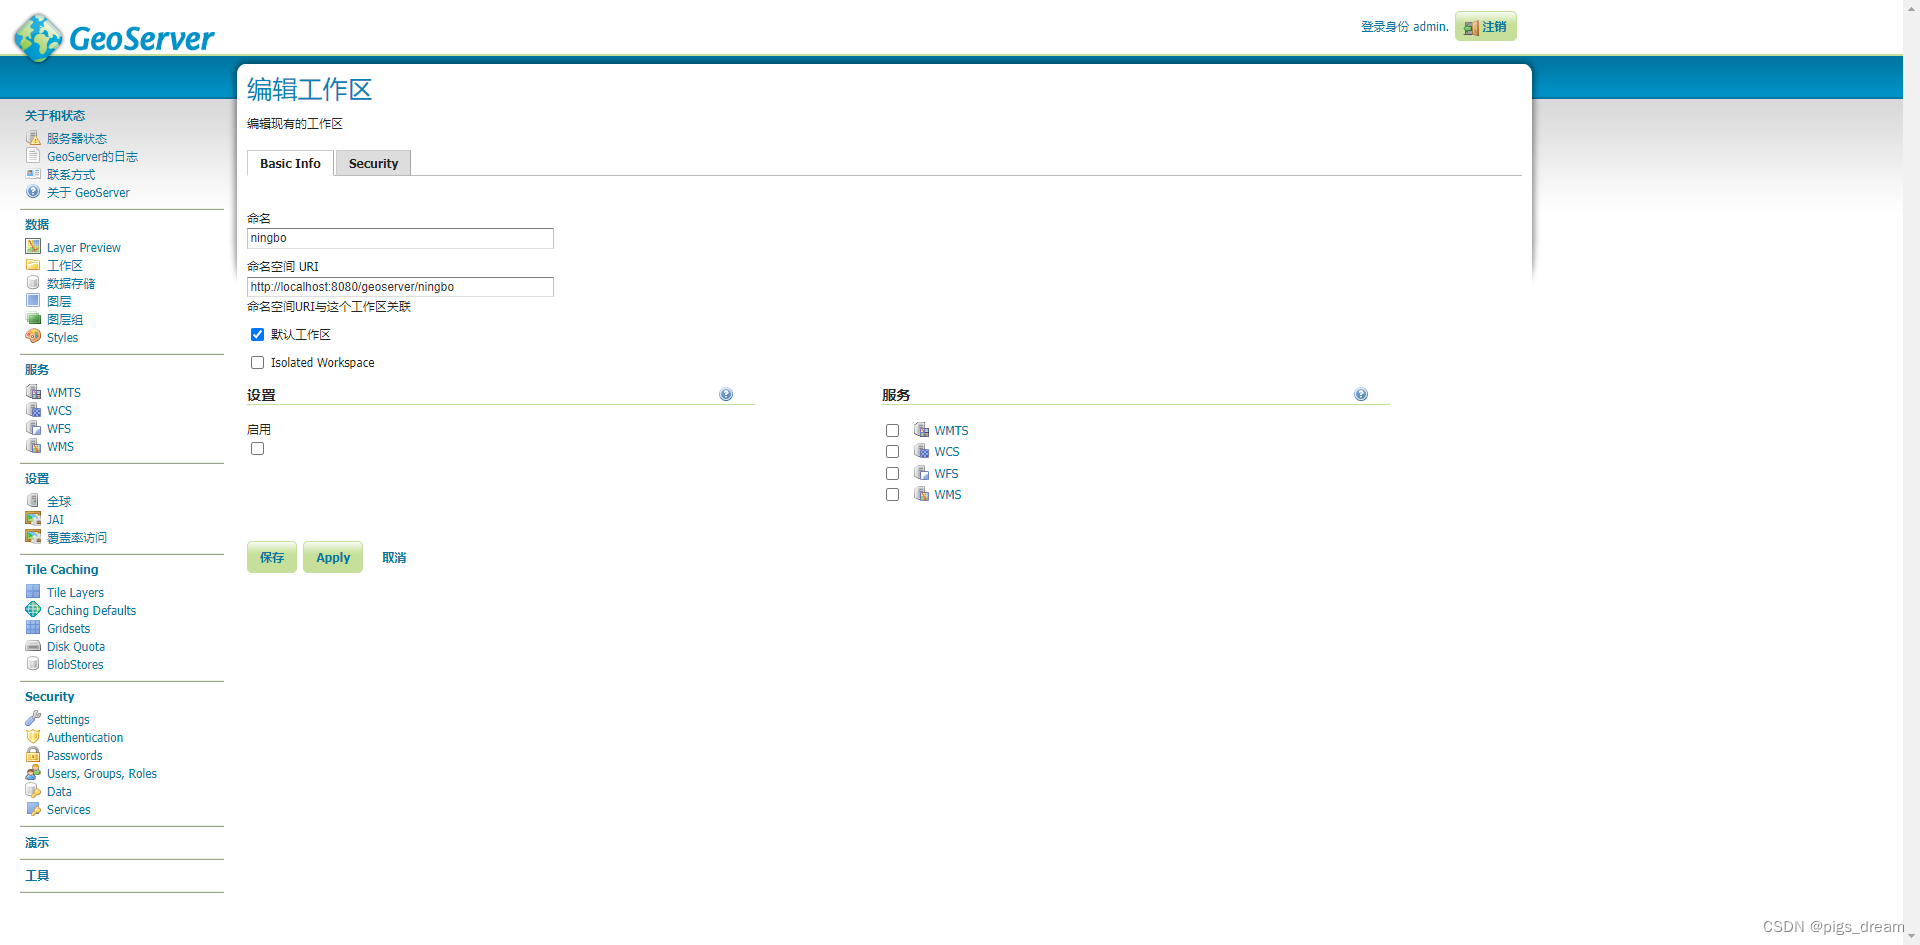Click the Layer Preview icon
The image size is (1920, 945).
coord(33,247)
